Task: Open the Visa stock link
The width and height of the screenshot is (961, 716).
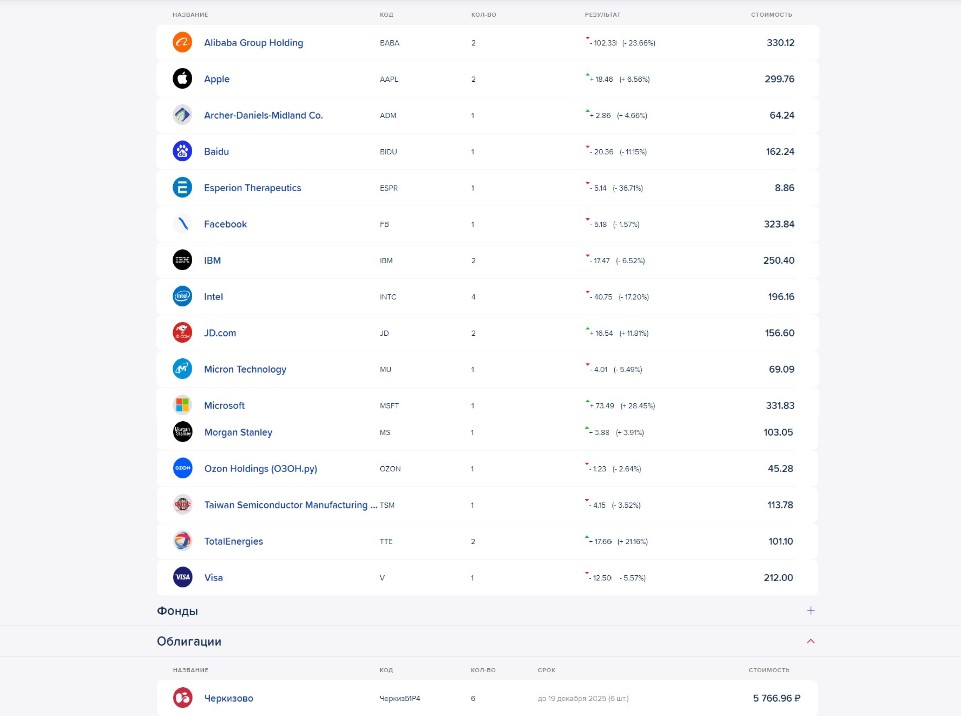Action: point(213,577)
